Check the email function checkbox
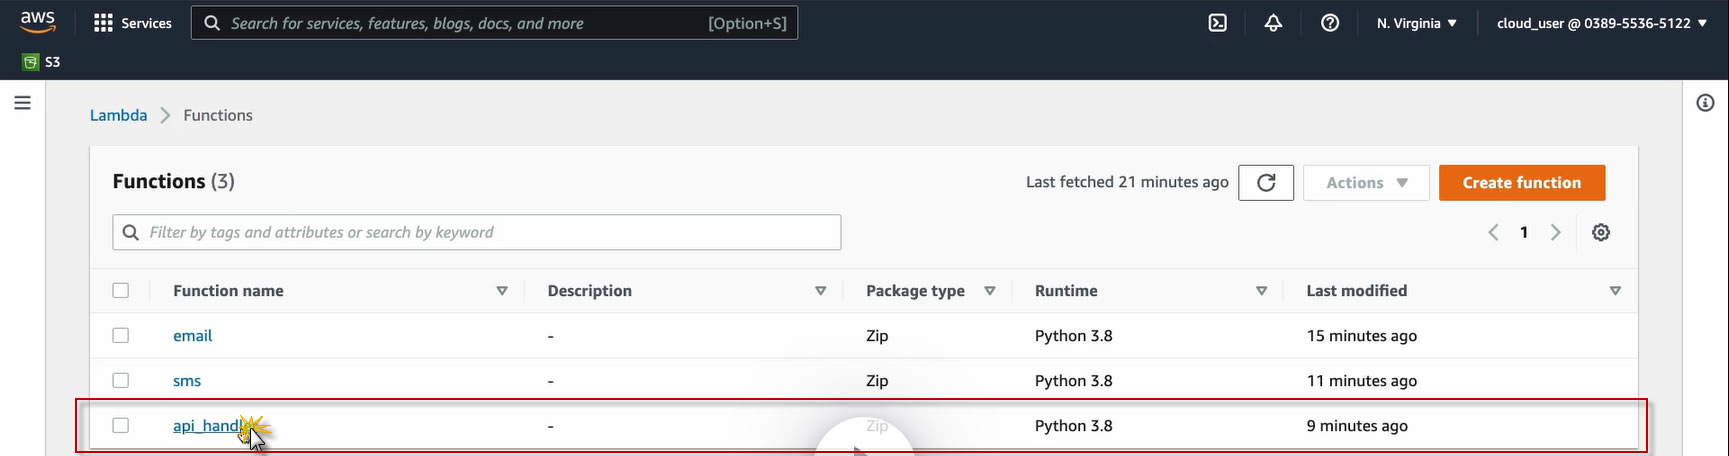The height and width of the screenshot is (456, 1729). click(121, 336)
